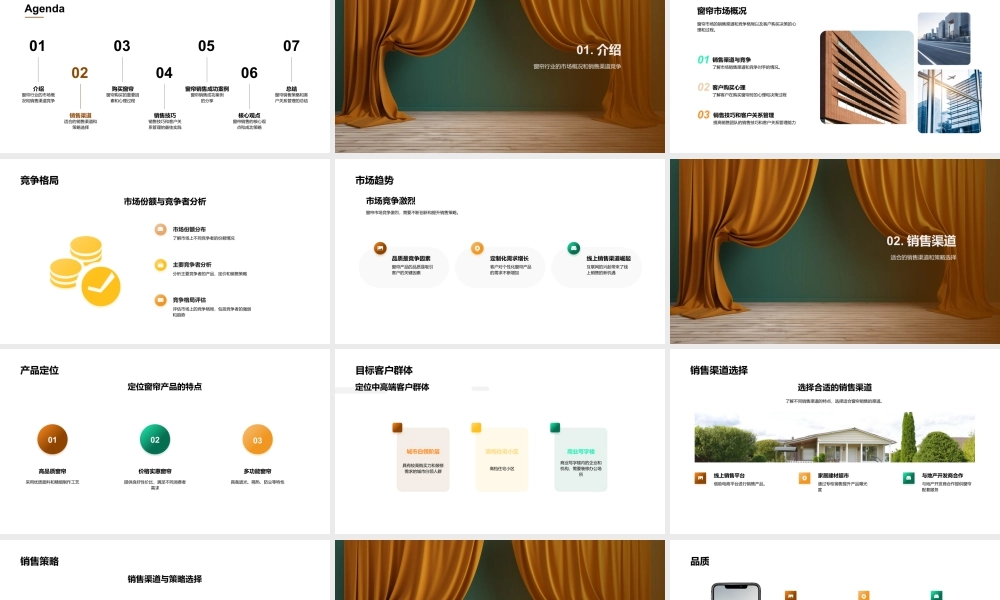This screenshot has height=600, width=1000.
Task: Click agenda number 01 above 介绍
Action: [x=37, y=46]
